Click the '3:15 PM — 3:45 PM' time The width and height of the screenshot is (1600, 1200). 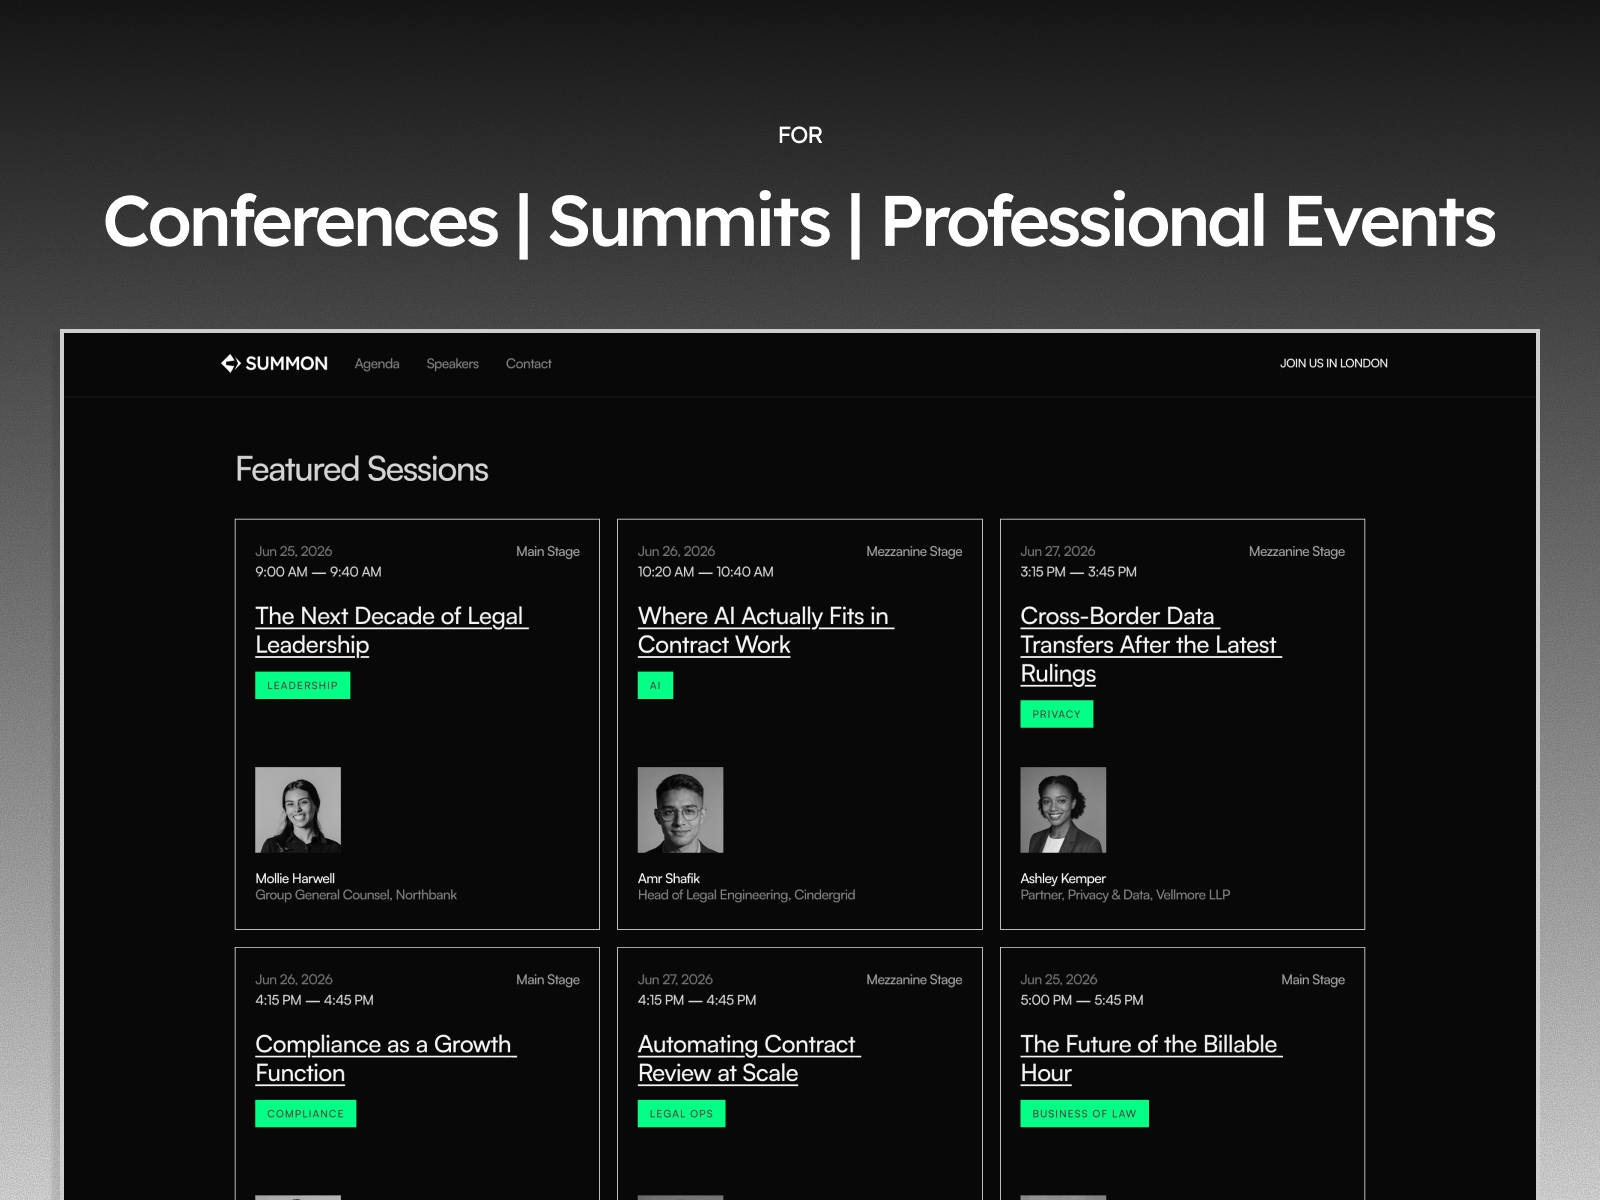coord(1078,572)
